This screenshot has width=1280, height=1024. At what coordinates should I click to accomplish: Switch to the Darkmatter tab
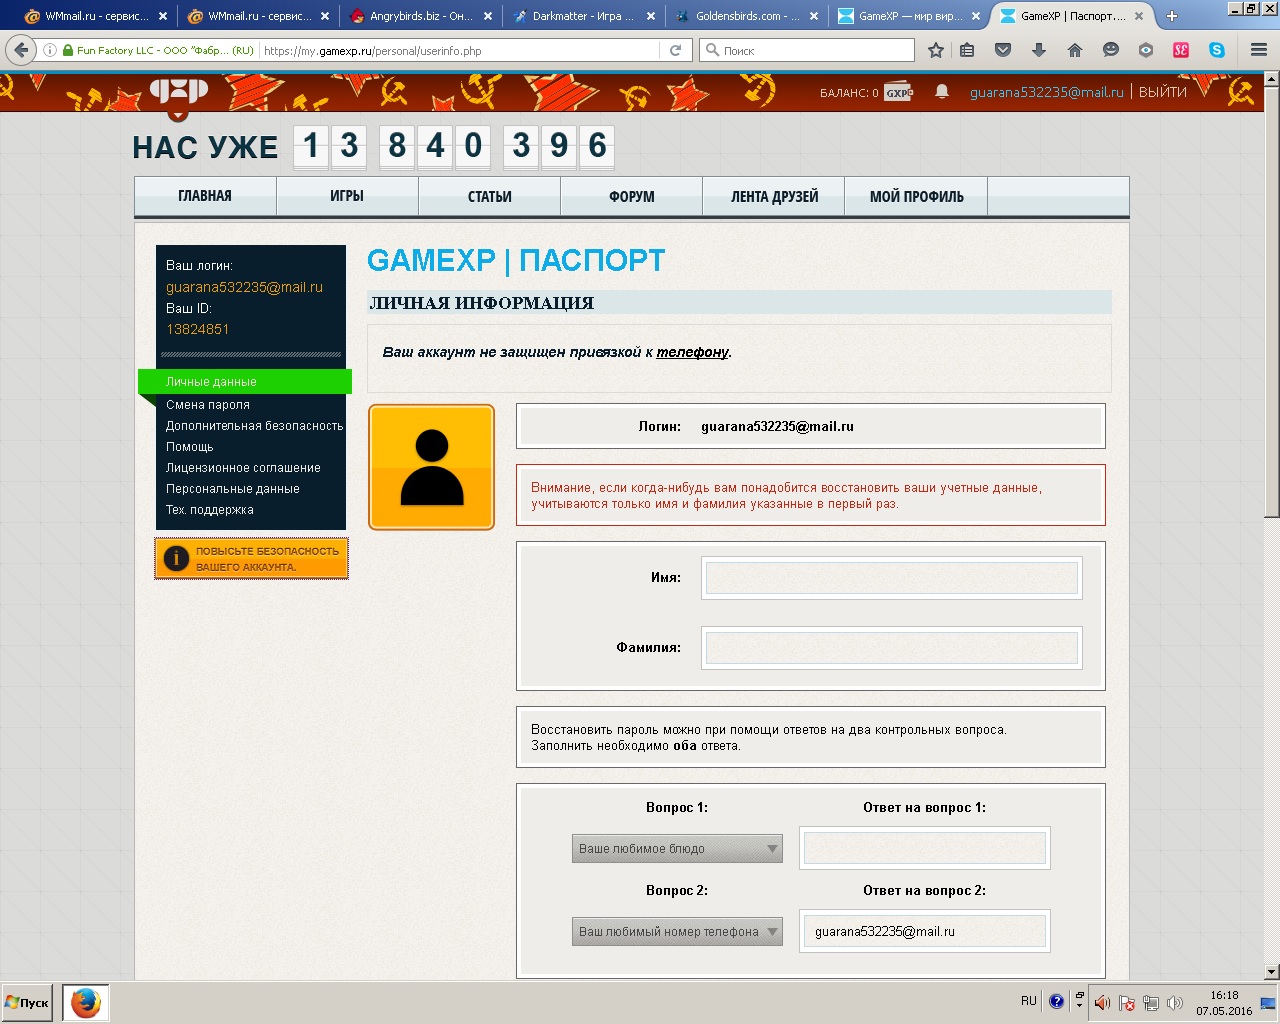[x=583, y=16]
